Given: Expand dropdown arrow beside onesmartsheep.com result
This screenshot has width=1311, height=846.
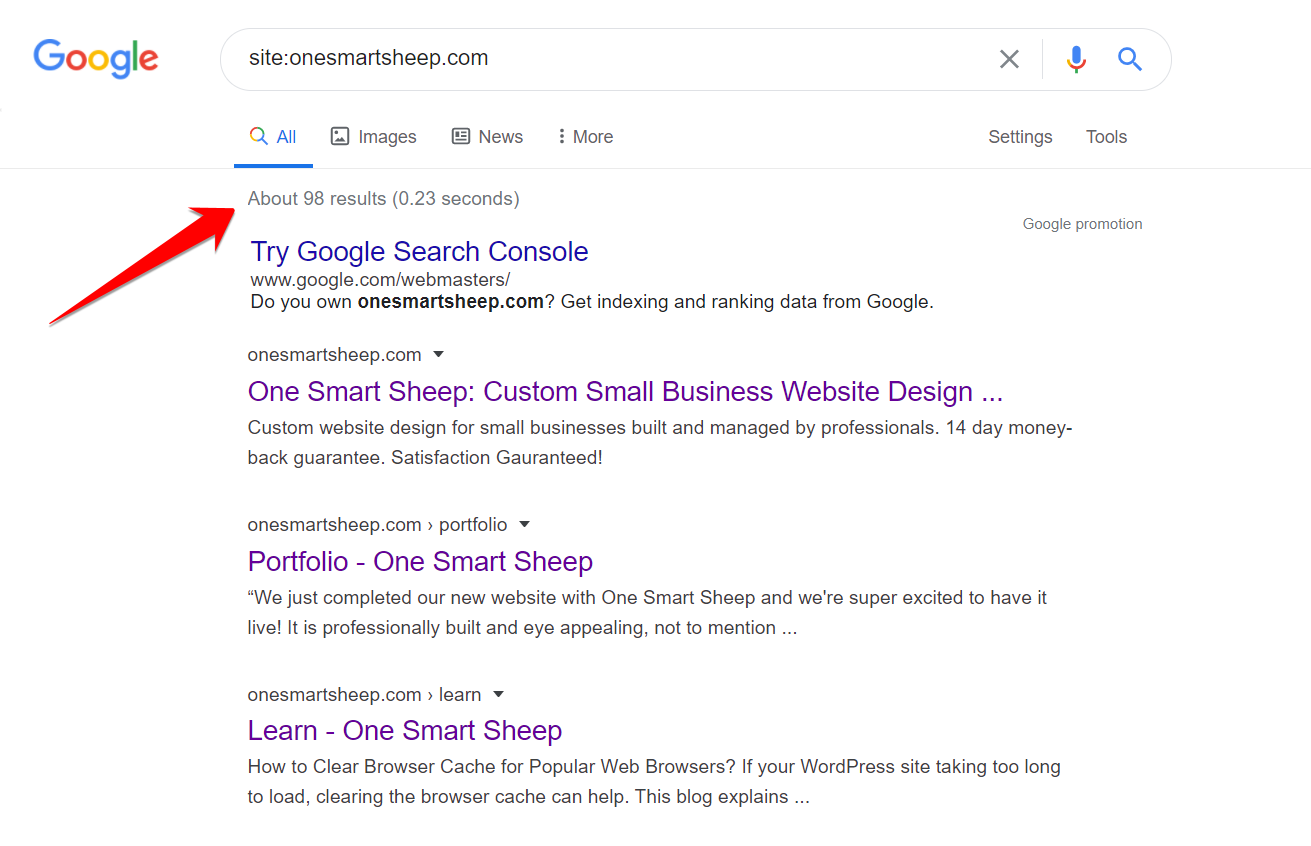Looking at the screenshot, I should click(x=438, y=355).
